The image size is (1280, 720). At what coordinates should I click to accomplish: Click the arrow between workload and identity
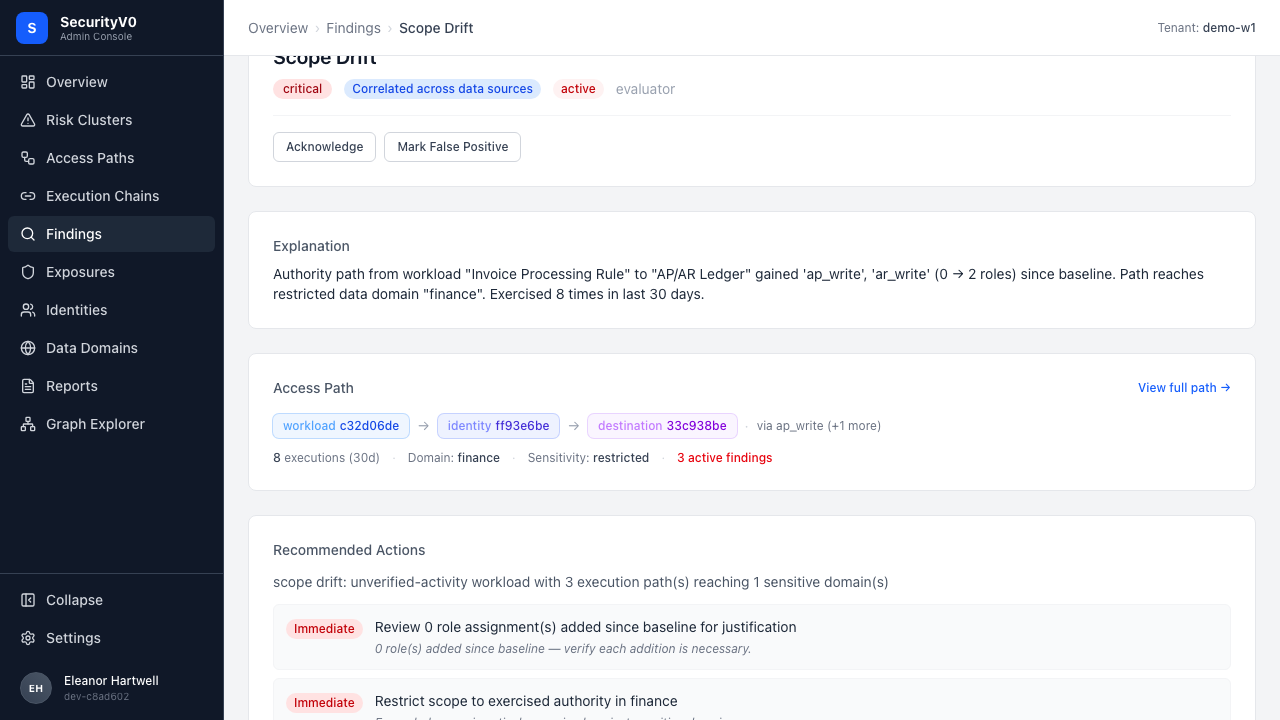pyautogui.click(x=424, y=426)
